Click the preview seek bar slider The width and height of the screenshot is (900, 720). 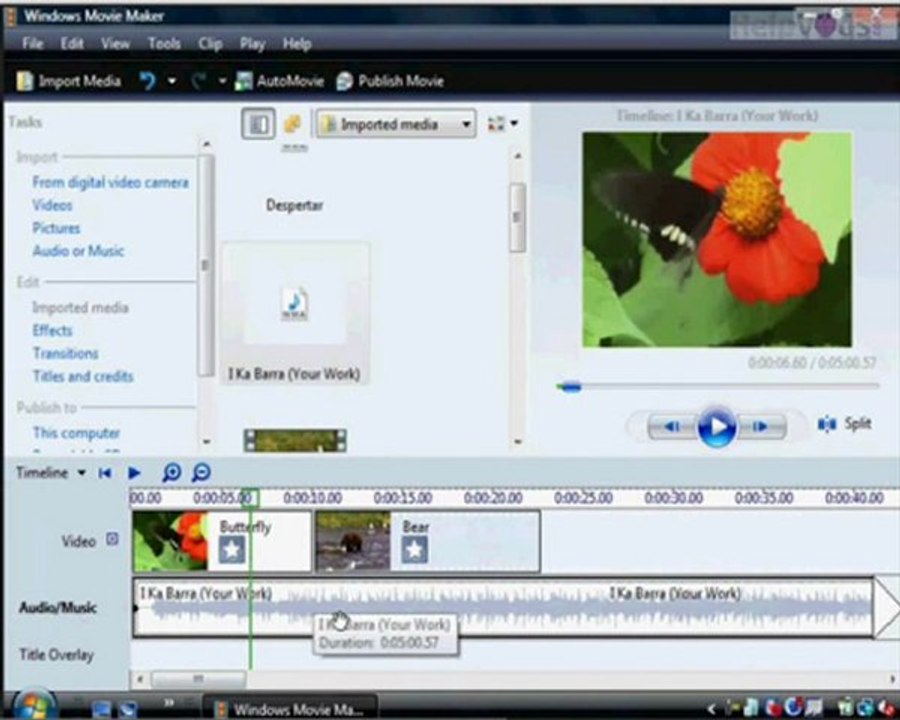point(569,388)
